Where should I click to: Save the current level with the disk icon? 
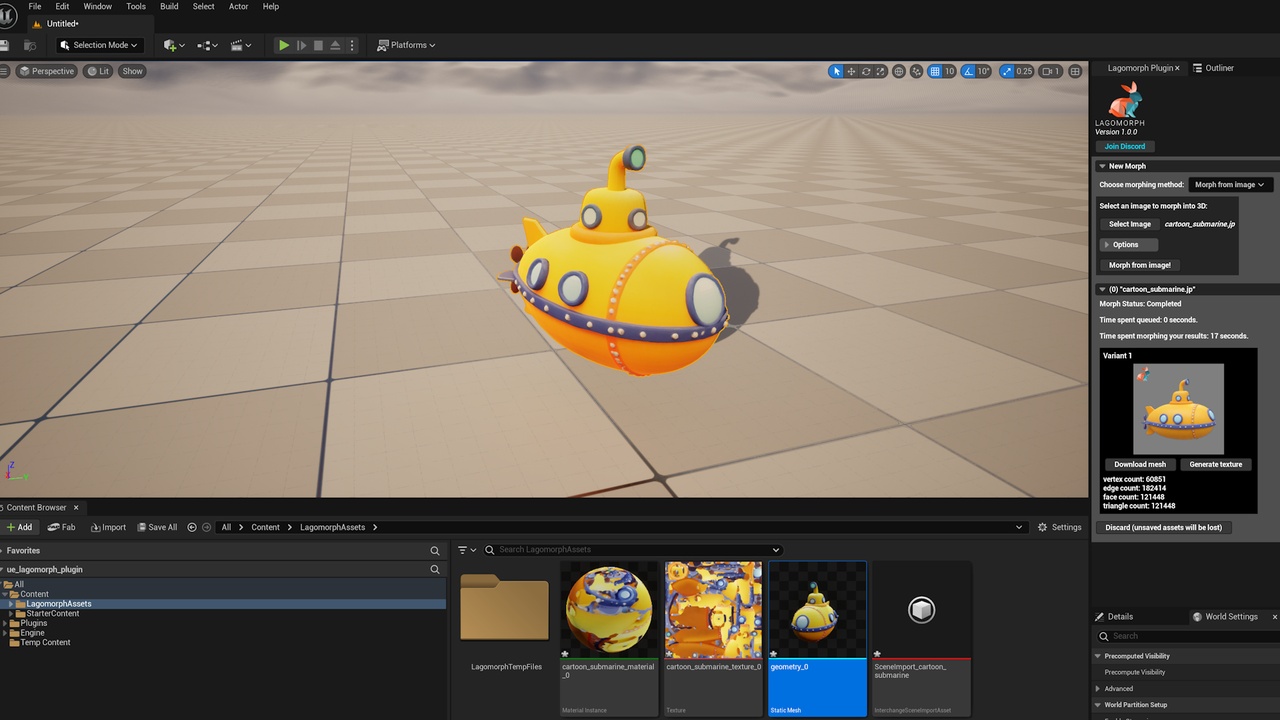click(4, 45)
